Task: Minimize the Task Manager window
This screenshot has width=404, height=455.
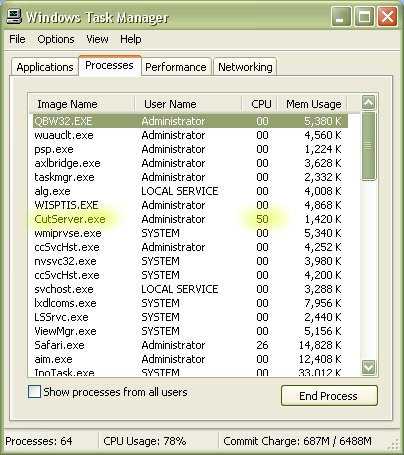Action: pos(341,16)
